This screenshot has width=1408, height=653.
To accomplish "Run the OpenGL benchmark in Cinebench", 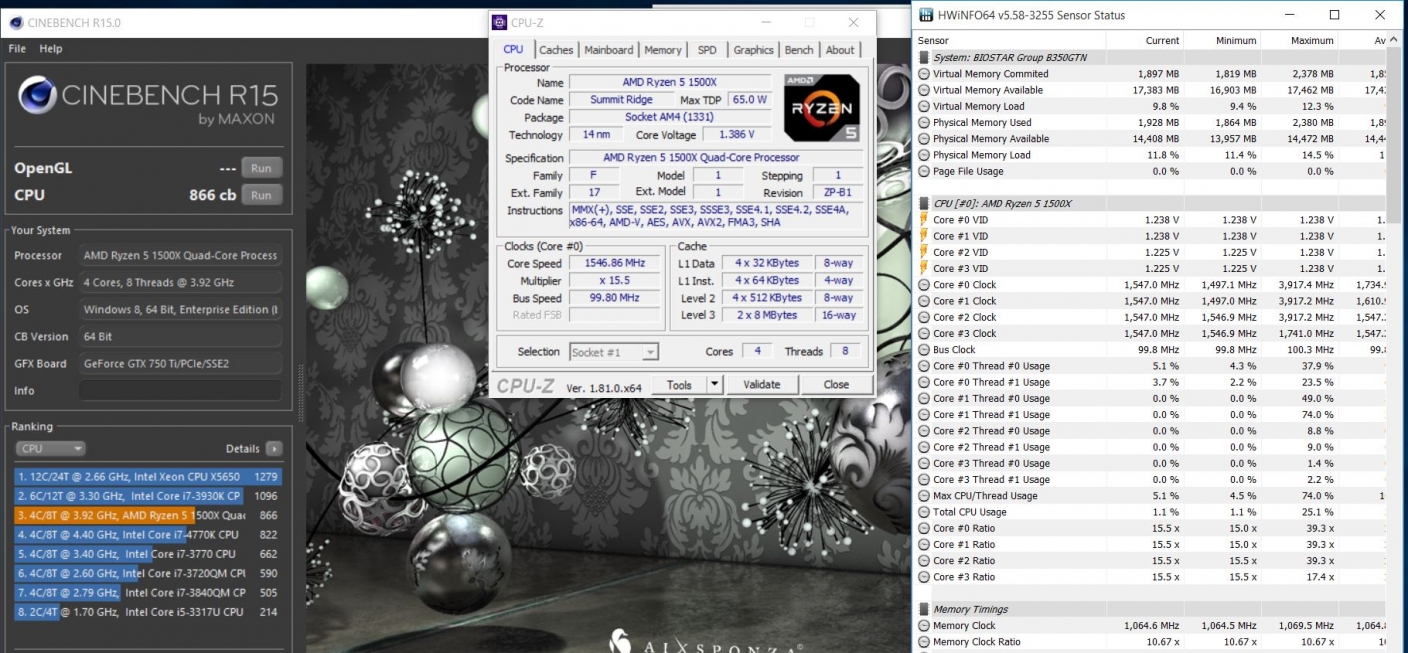I will pos(261,168).
